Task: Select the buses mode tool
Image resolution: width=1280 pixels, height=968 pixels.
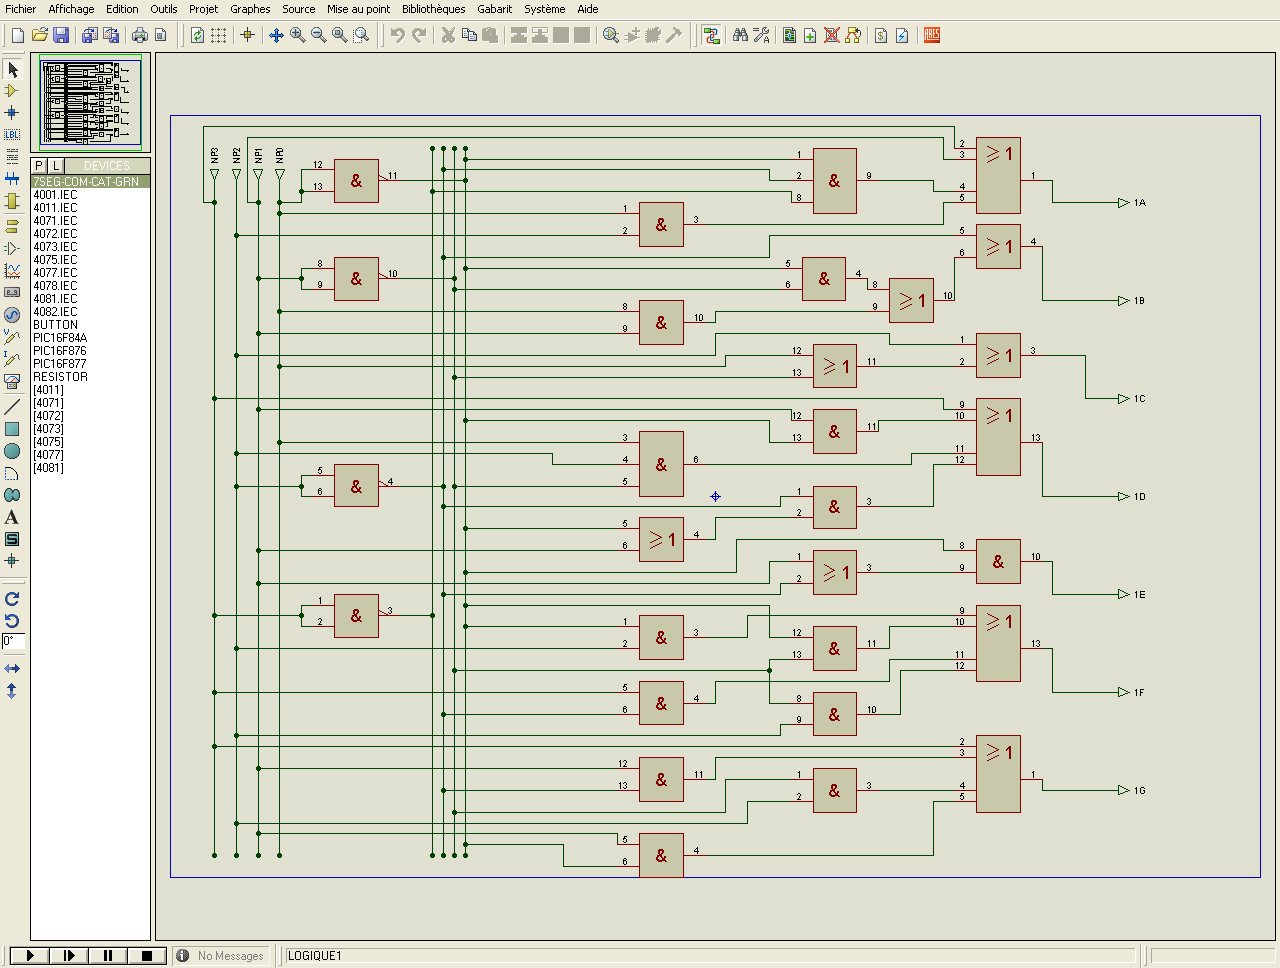Action: pos(12,179)
